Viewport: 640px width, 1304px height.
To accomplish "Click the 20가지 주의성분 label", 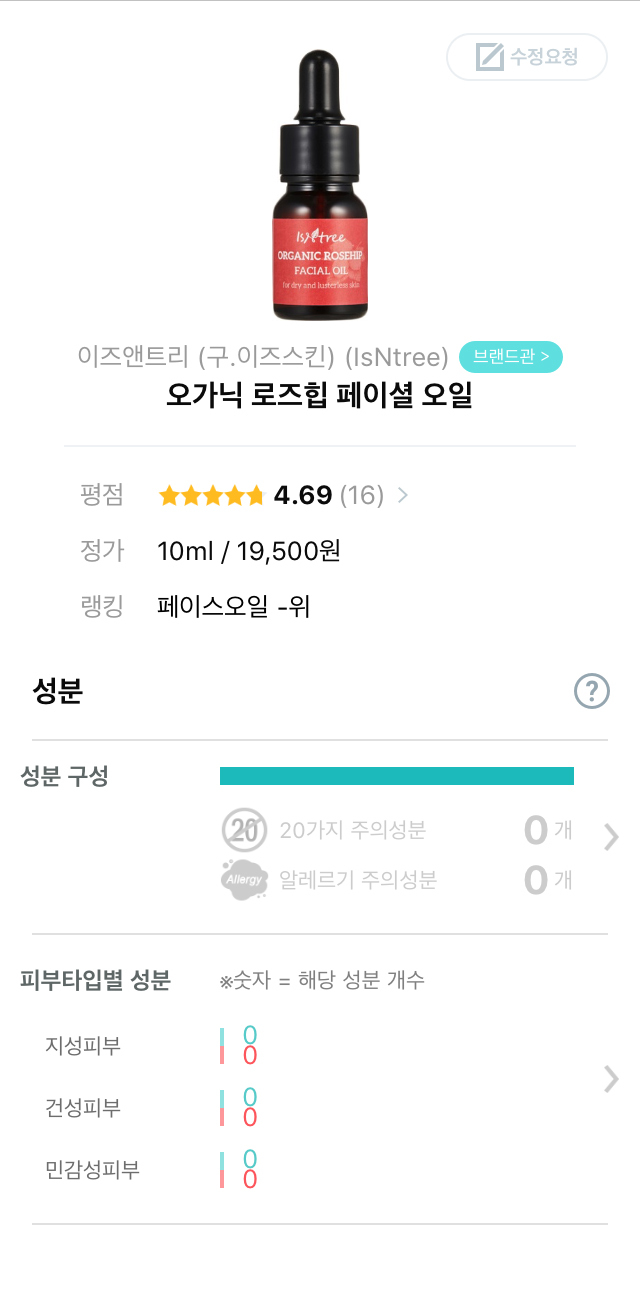I will tap(353, 830).
